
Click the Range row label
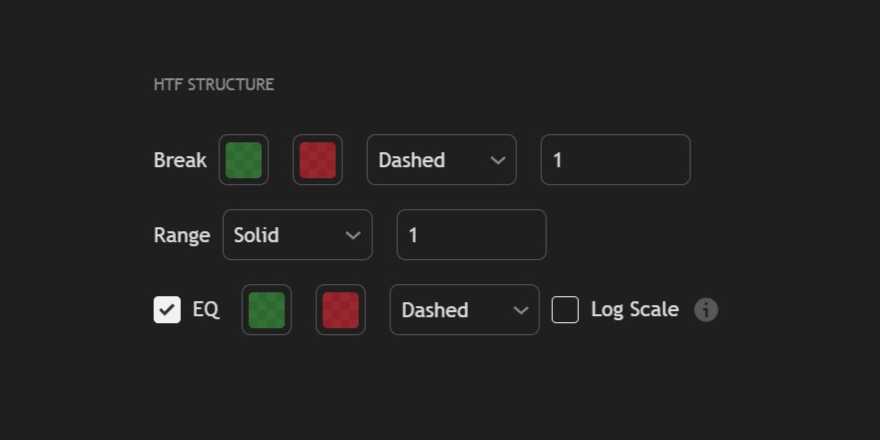pos(182,235)
